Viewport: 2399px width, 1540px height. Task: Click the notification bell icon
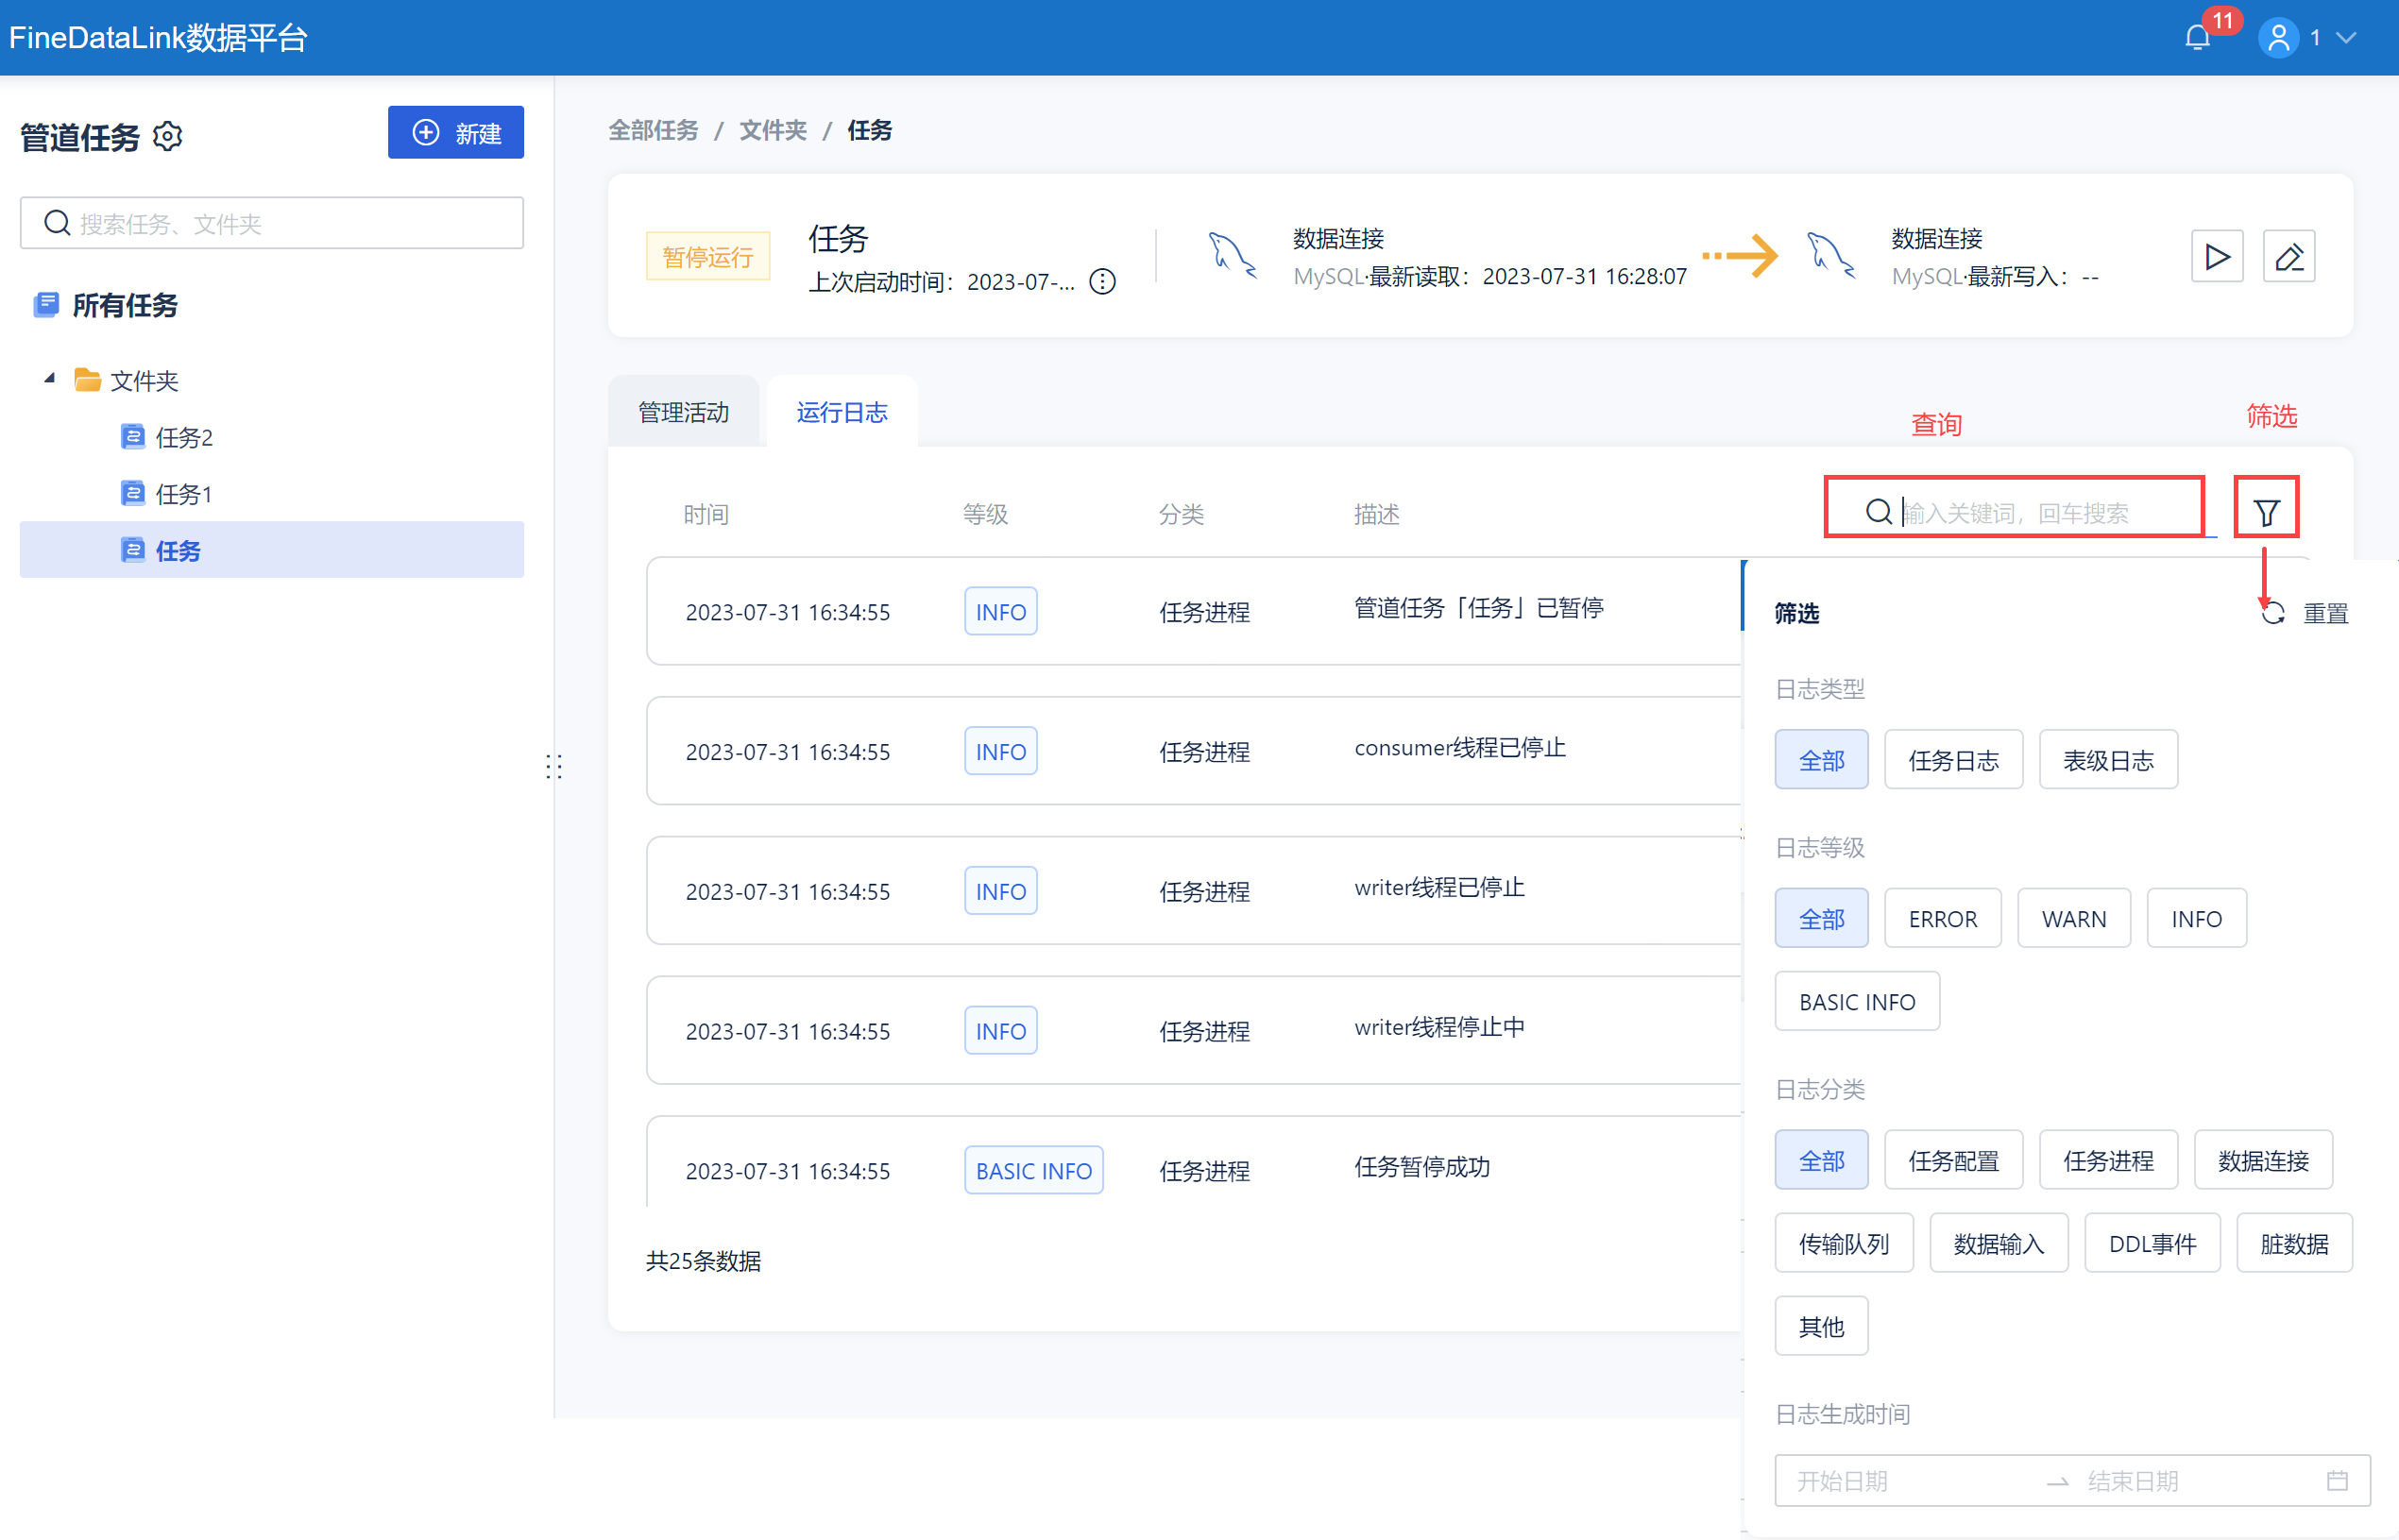2197,38
